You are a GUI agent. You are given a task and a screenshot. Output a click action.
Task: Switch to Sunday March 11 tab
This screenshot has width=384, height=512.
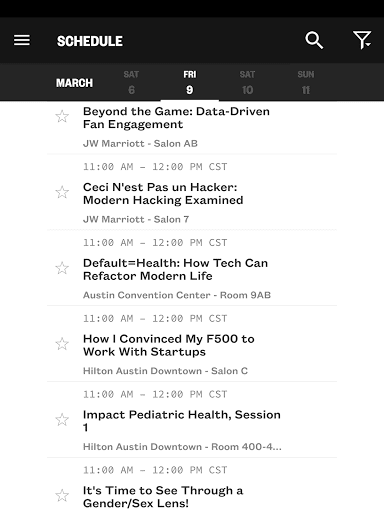point(306,82)
